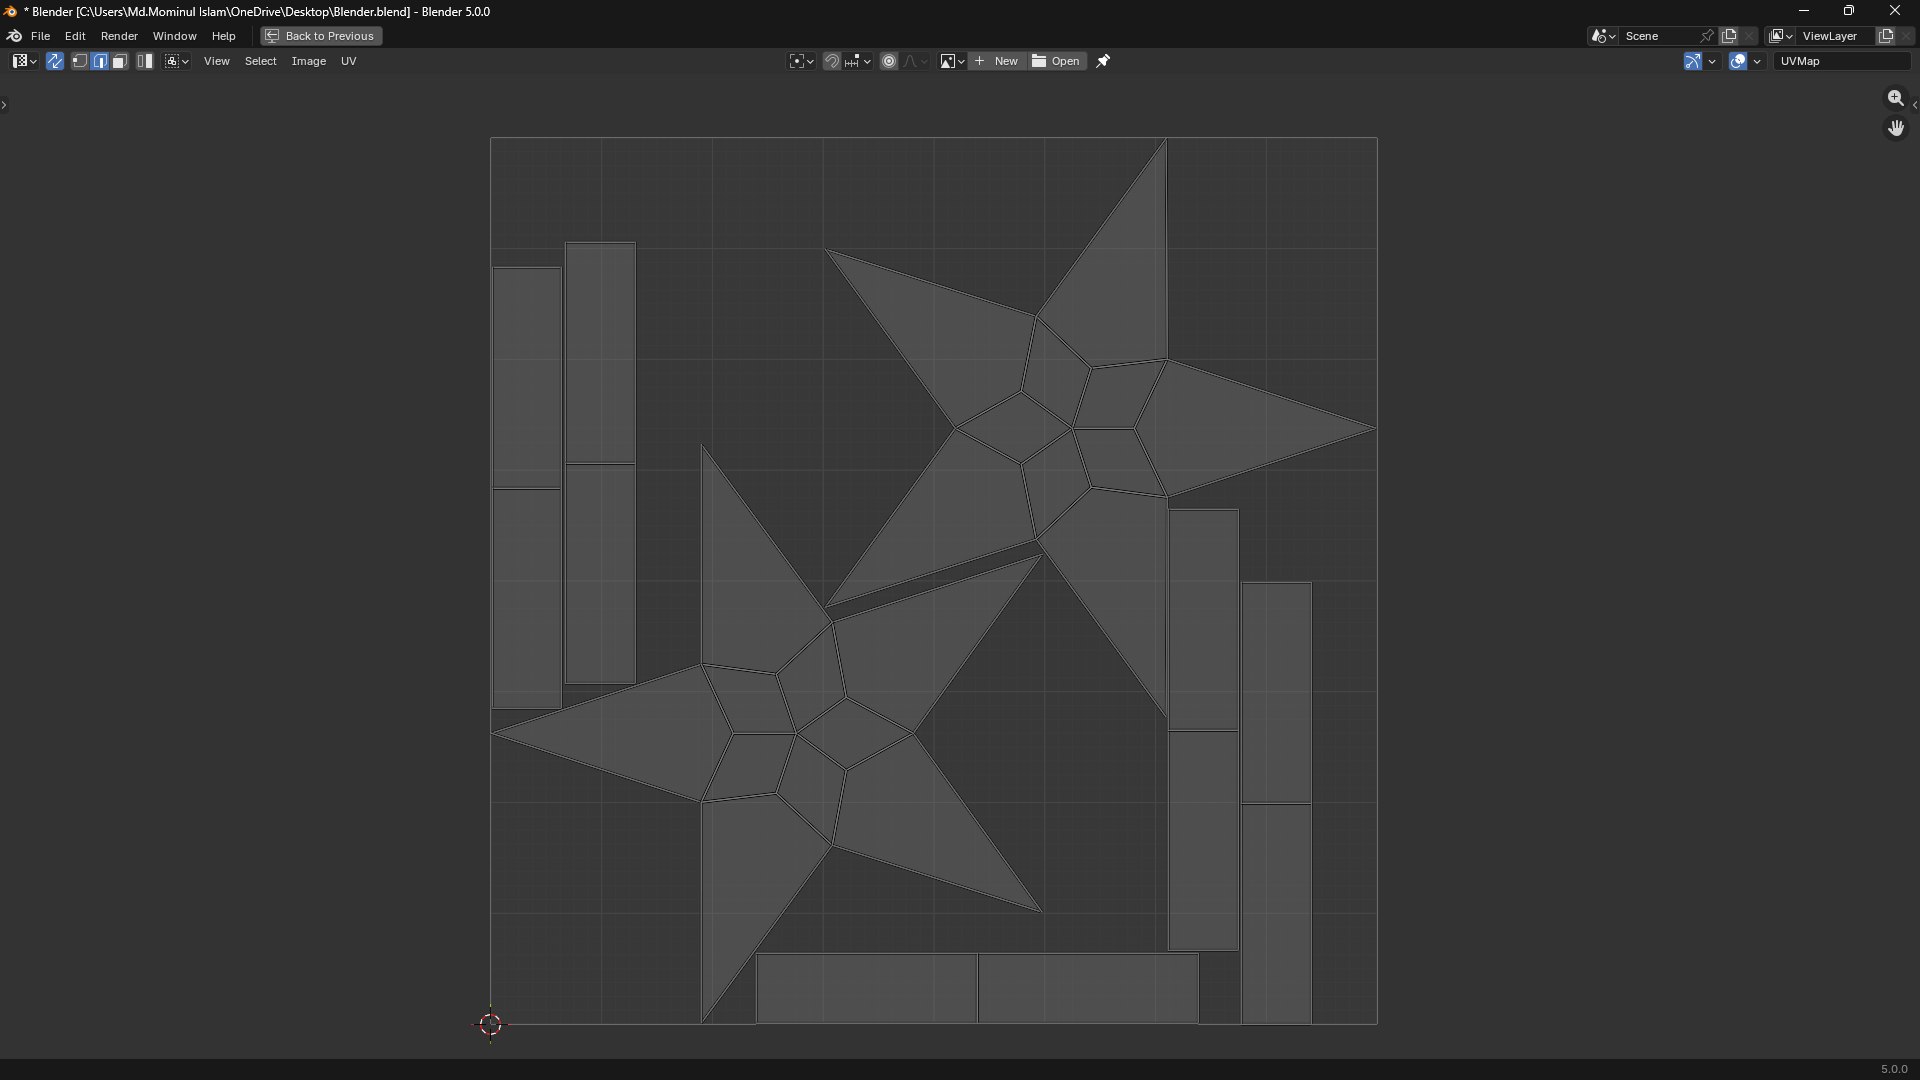Click Back to Previous button
This screenshot has width=1920, height=1080.
point(321,36)
